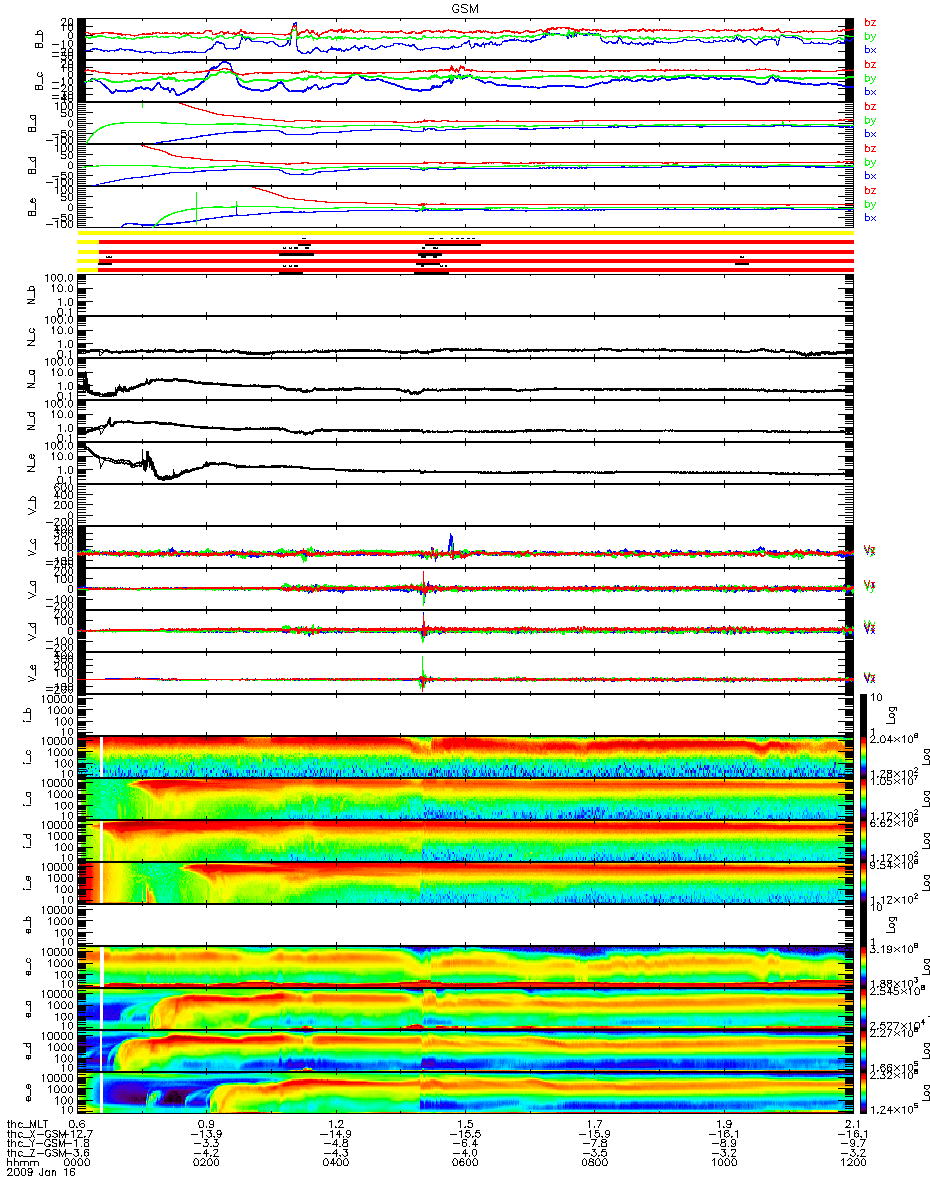Click the GSM title at top
The width and height of the screenshot is (930, 1200).
pos(464,8)
